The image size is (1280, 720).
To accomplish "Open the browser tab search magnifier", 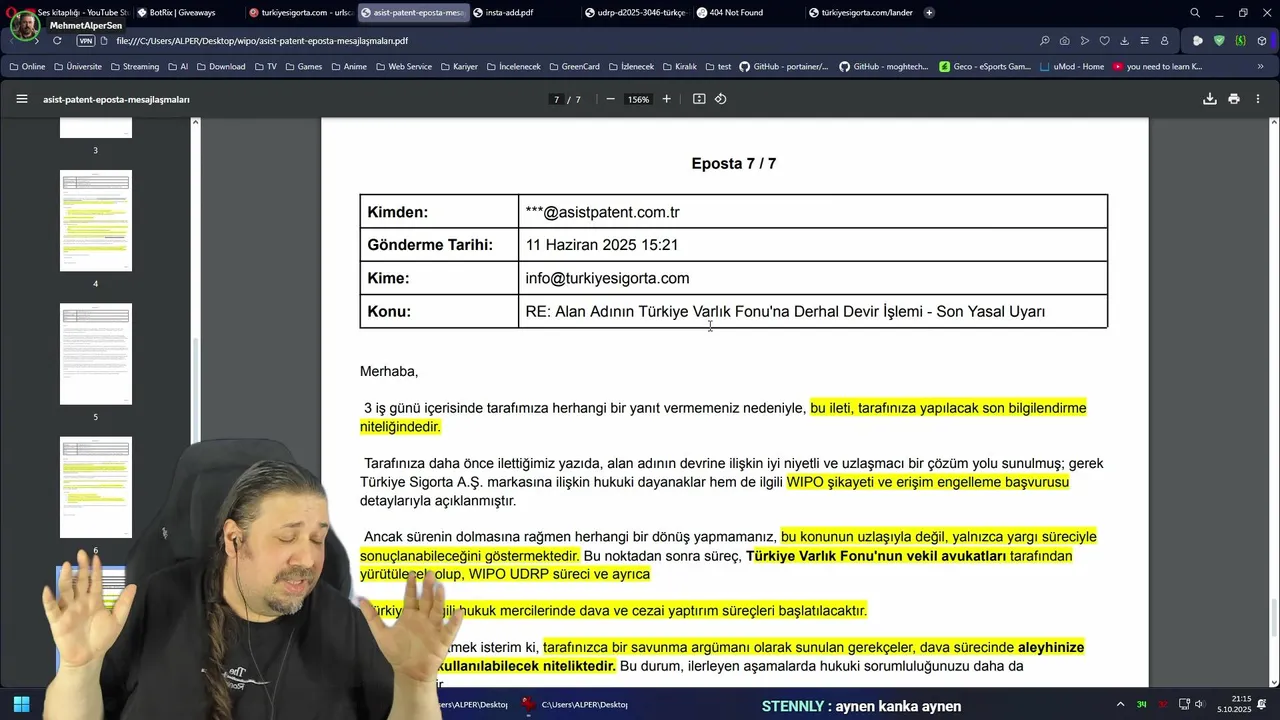I will [x=1195, y=13].
